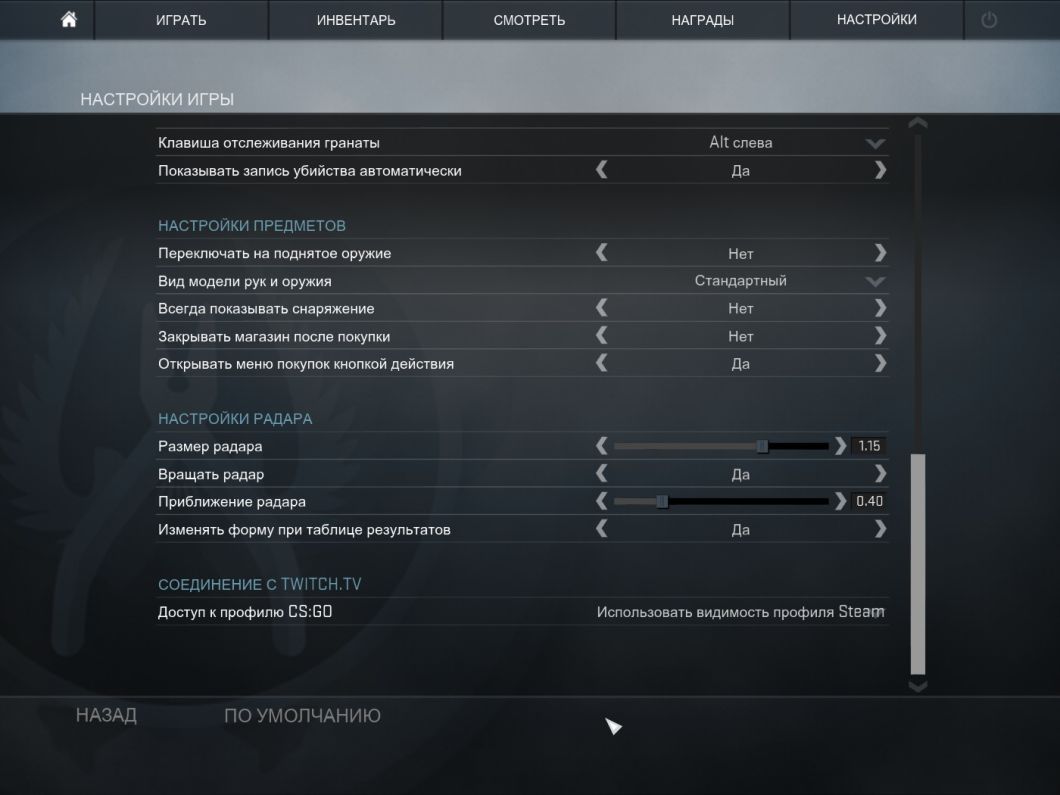This screenshot has width=1060, height=795.
Task: Click the Размер радара value field 1.15
Action: (x=869, y=445)
